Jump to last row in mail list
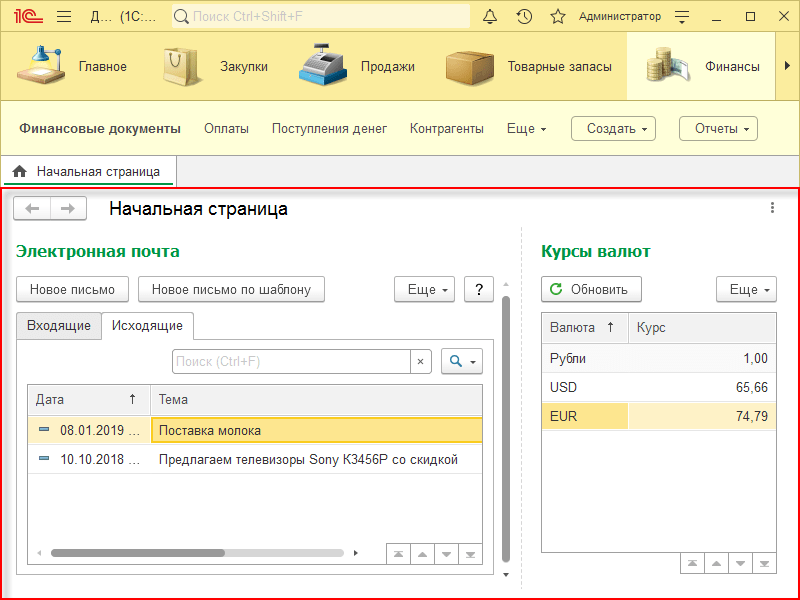 (470, 554)
